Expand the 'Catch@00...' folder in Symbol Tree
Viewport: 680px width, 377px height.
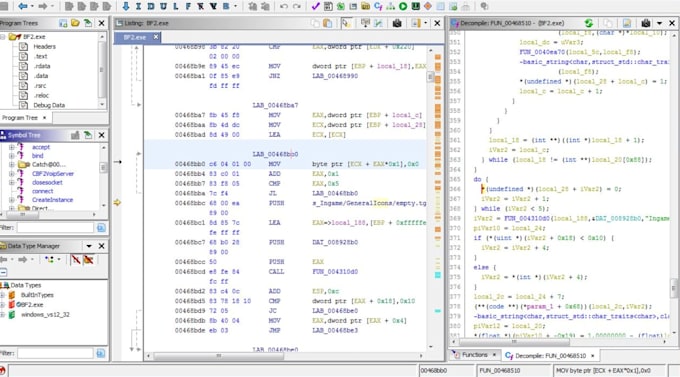point(12,164)
